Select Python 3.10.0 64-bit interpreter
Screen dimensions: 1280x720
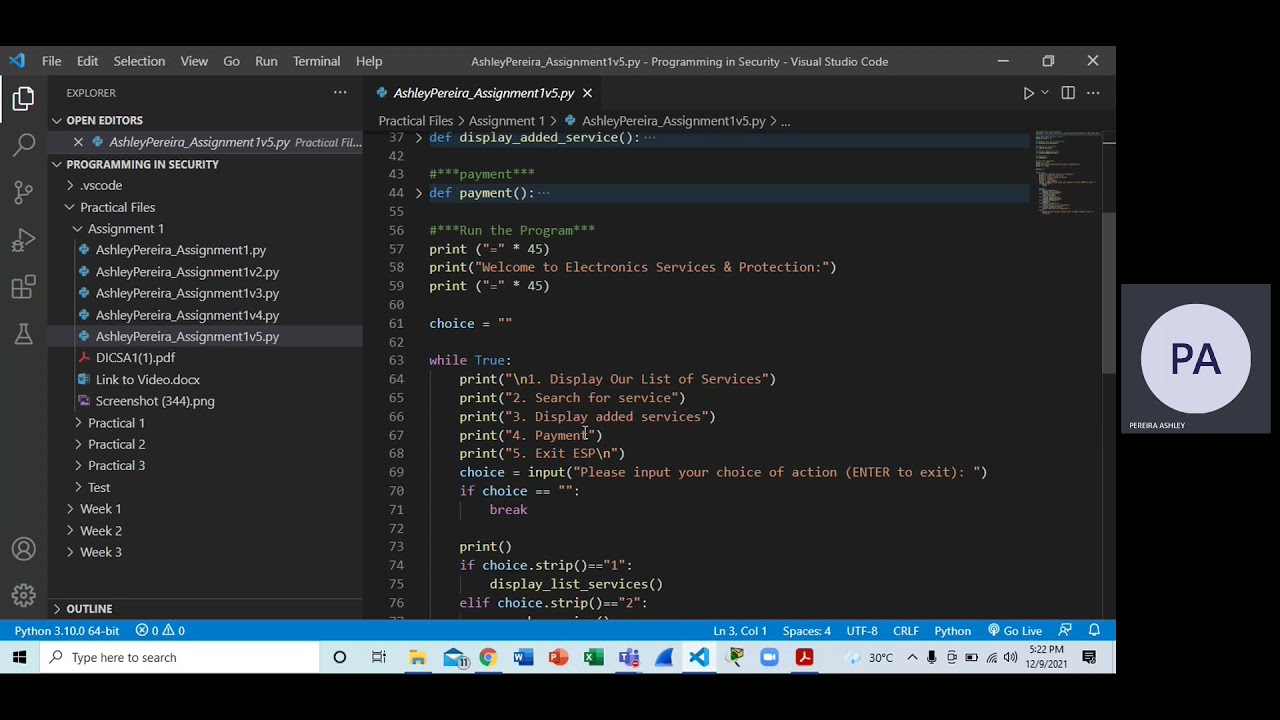pyautogui.click(x=66, y=631)
